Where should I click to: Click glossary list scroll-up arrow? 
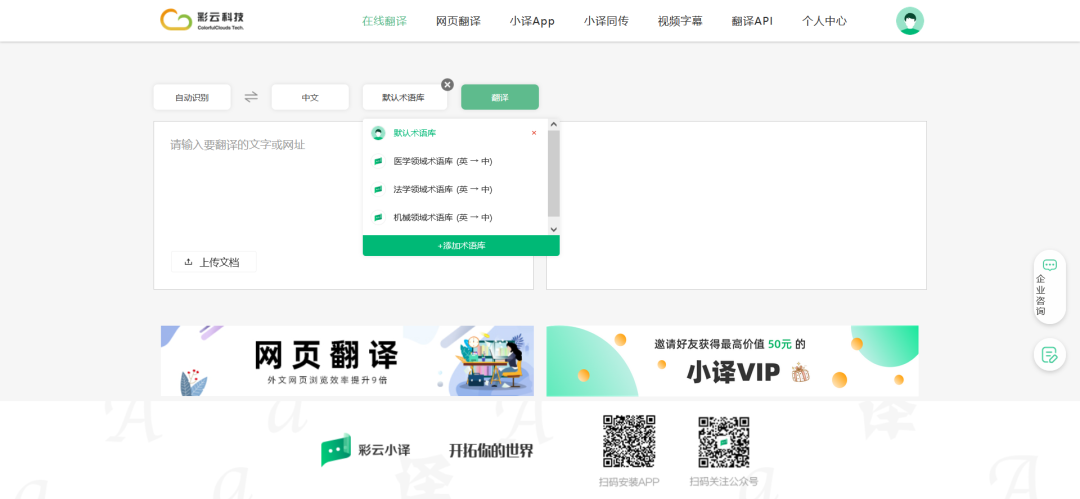pyautogui.click(x=554, y=125)
